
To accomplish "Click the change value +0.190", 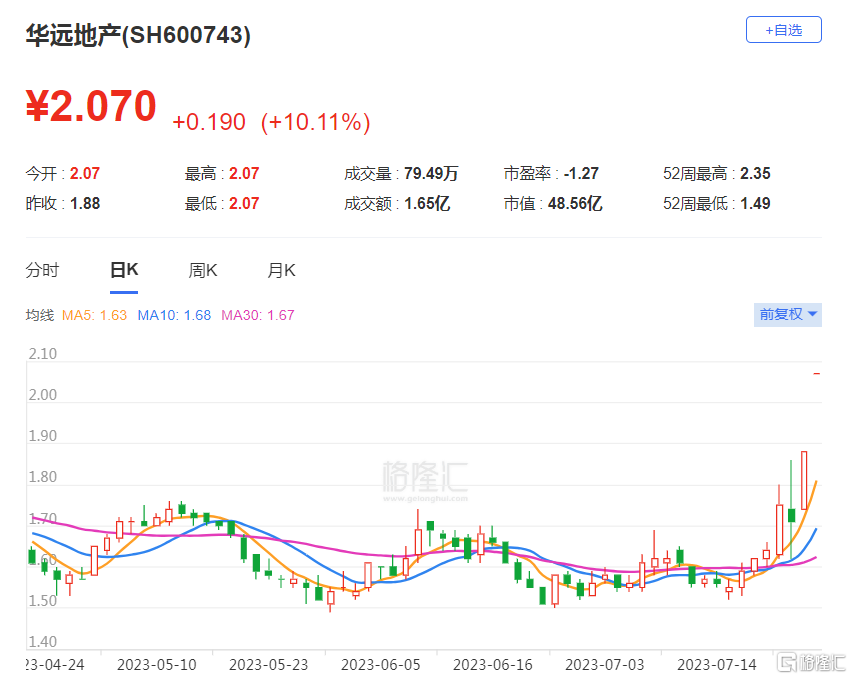I will point(209,122).
